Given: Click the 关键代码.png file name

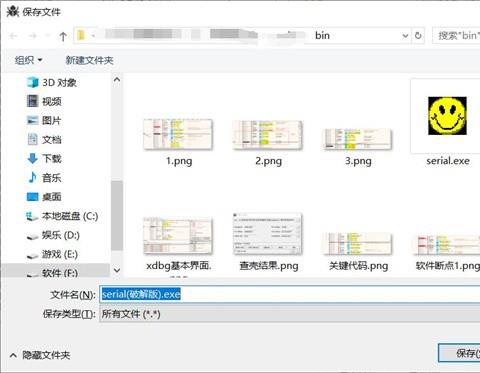Looking at the screenshot, I should (358, 266).
